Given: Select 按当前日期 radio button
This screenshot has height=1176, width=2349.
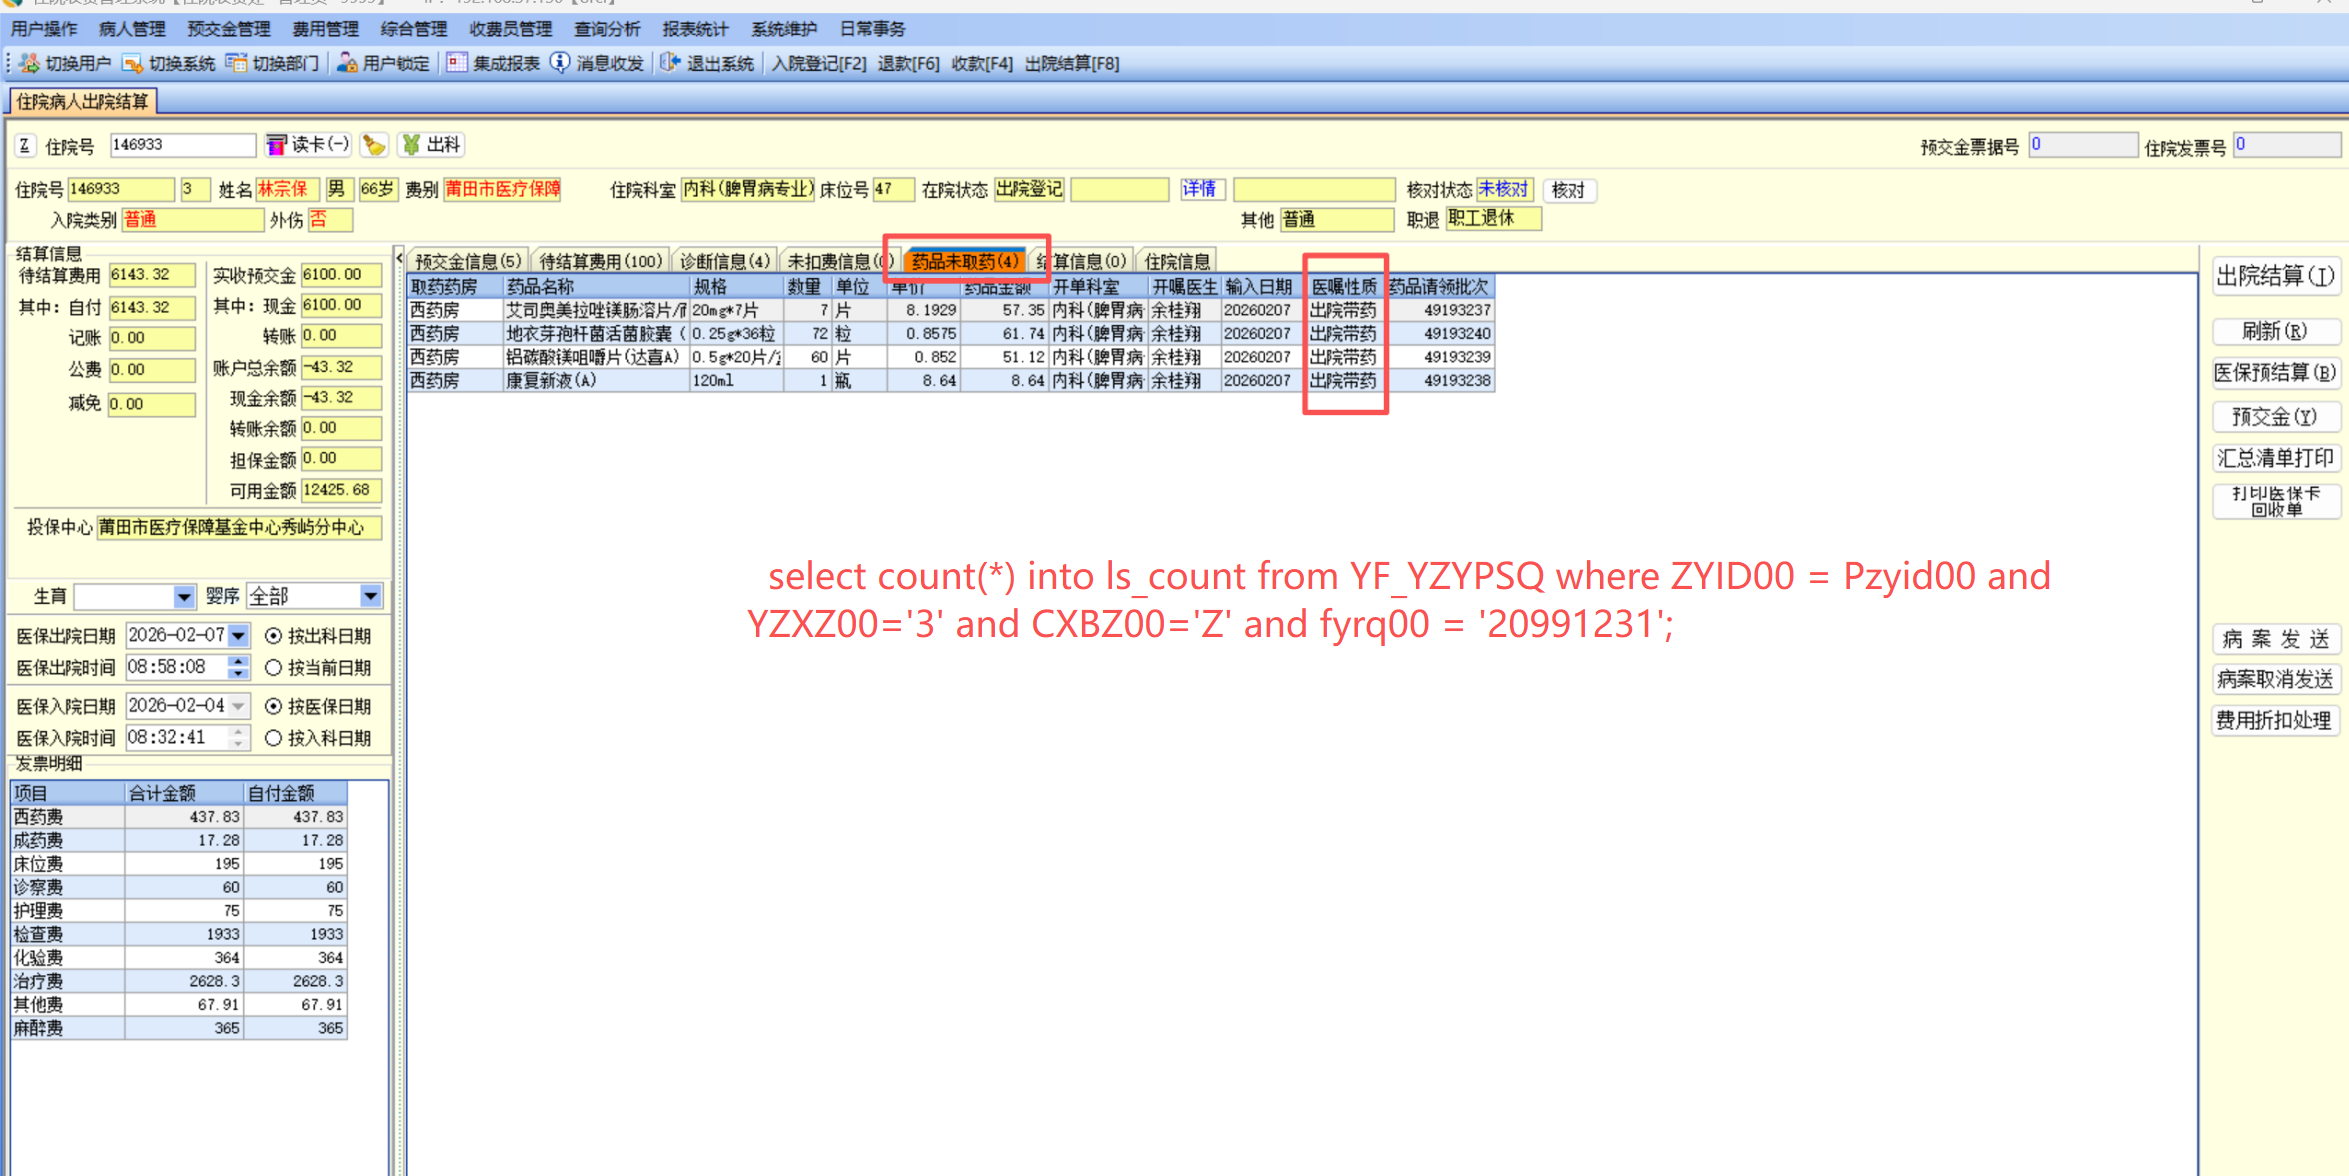Looking at the screenshot, I should 273,667.
